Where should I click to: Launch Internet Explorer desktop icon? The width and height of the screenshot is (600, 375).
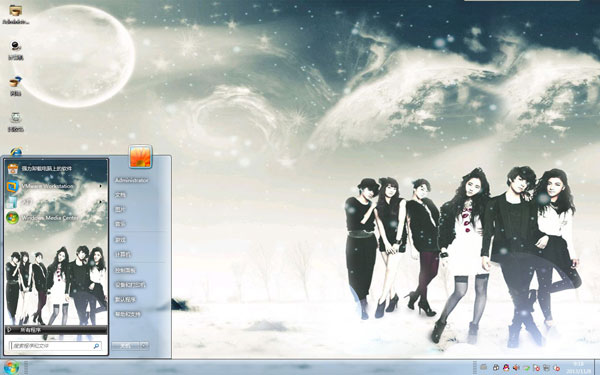16,152
